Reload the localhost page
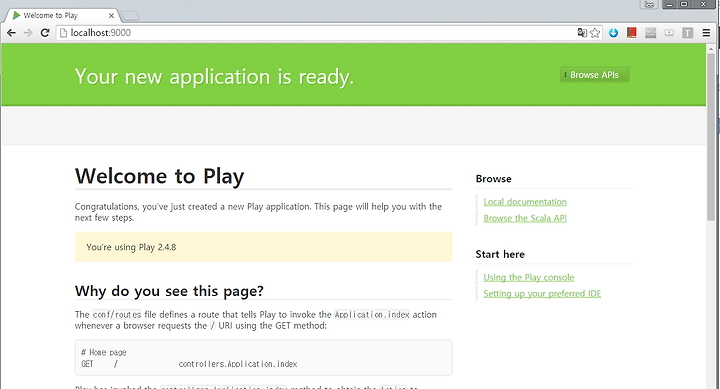Screen dimensions: 720x389 pyautogui.click(x=45, y=33)
